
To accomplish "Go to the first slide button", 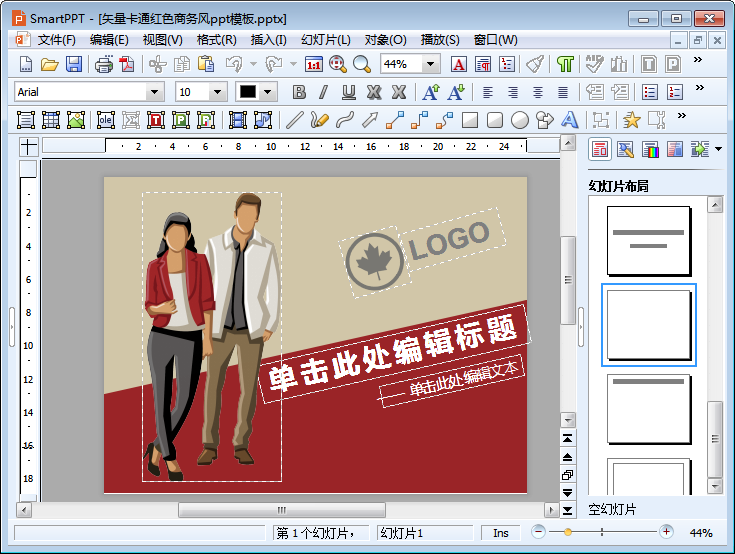I will click(x=567, y=439).
